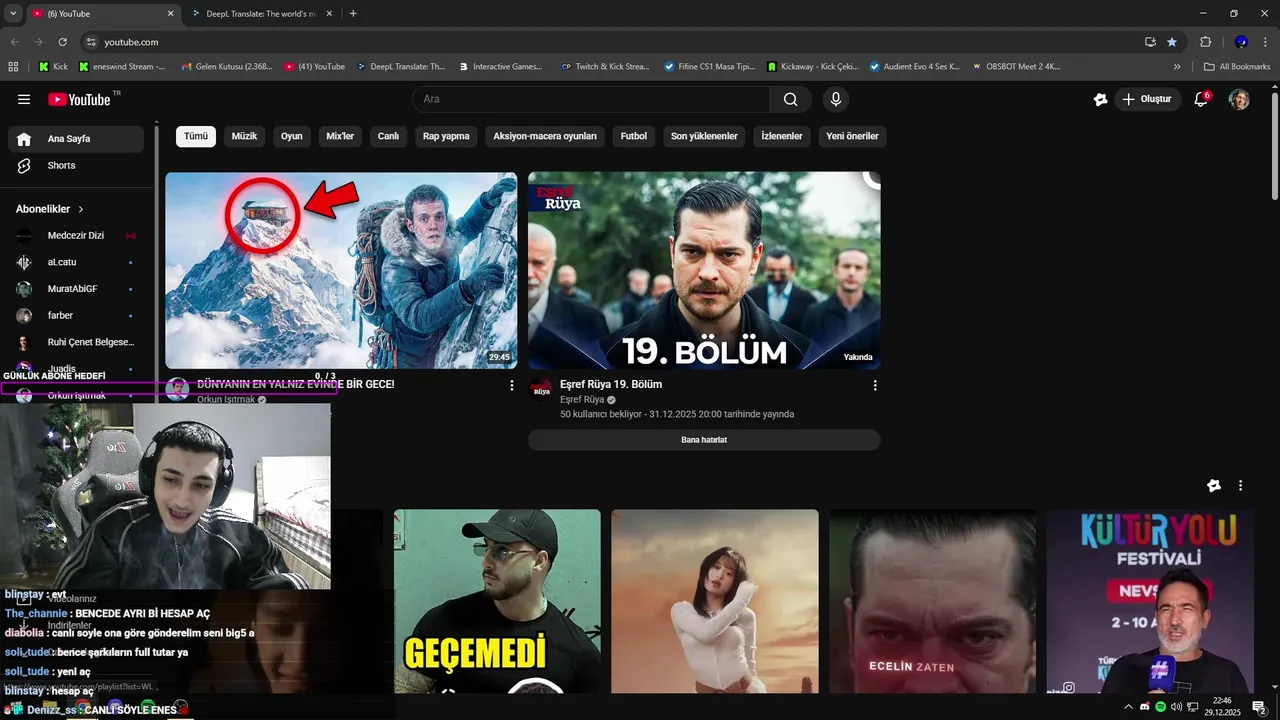Screen dimensions: 1280x720
Task: Open aLcatu subscription channel
Action: 76,262
